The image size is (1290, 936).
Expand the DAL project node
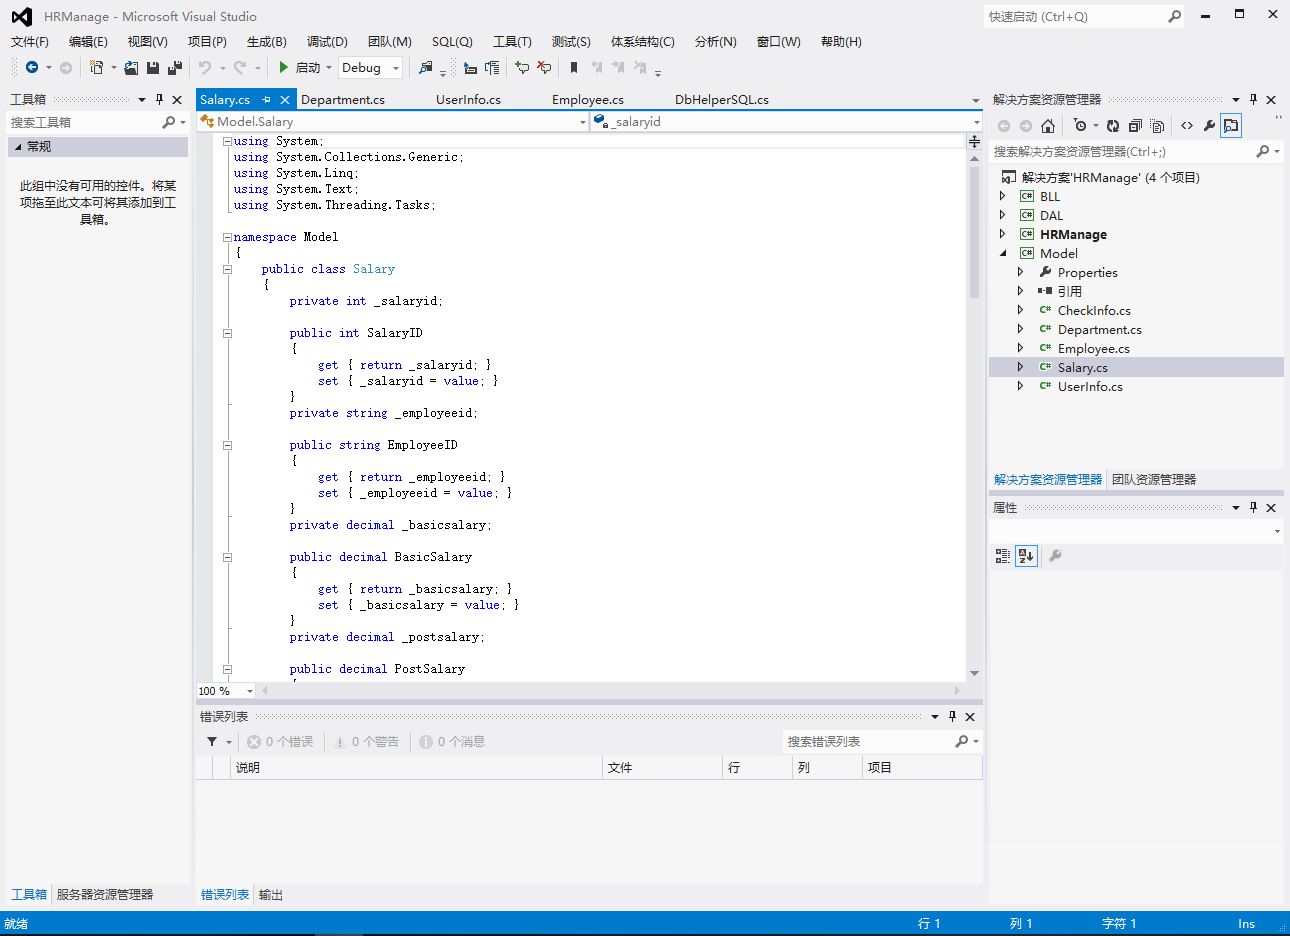tap(1003, 215)
